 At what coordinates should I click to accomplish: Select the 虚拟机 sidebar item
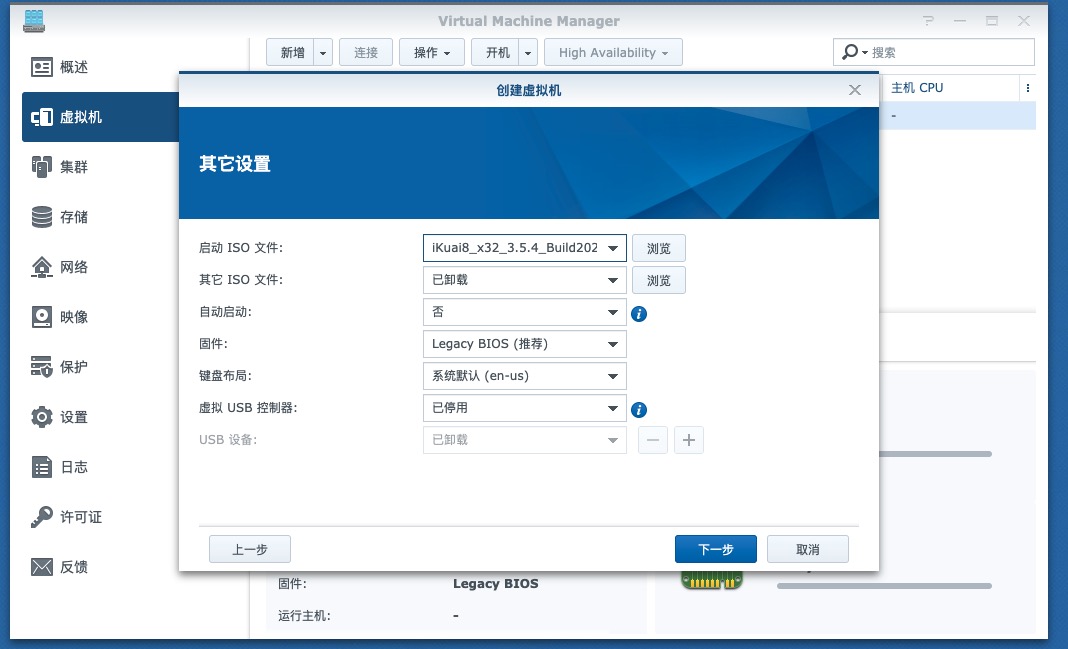click(x=101, y=117)
